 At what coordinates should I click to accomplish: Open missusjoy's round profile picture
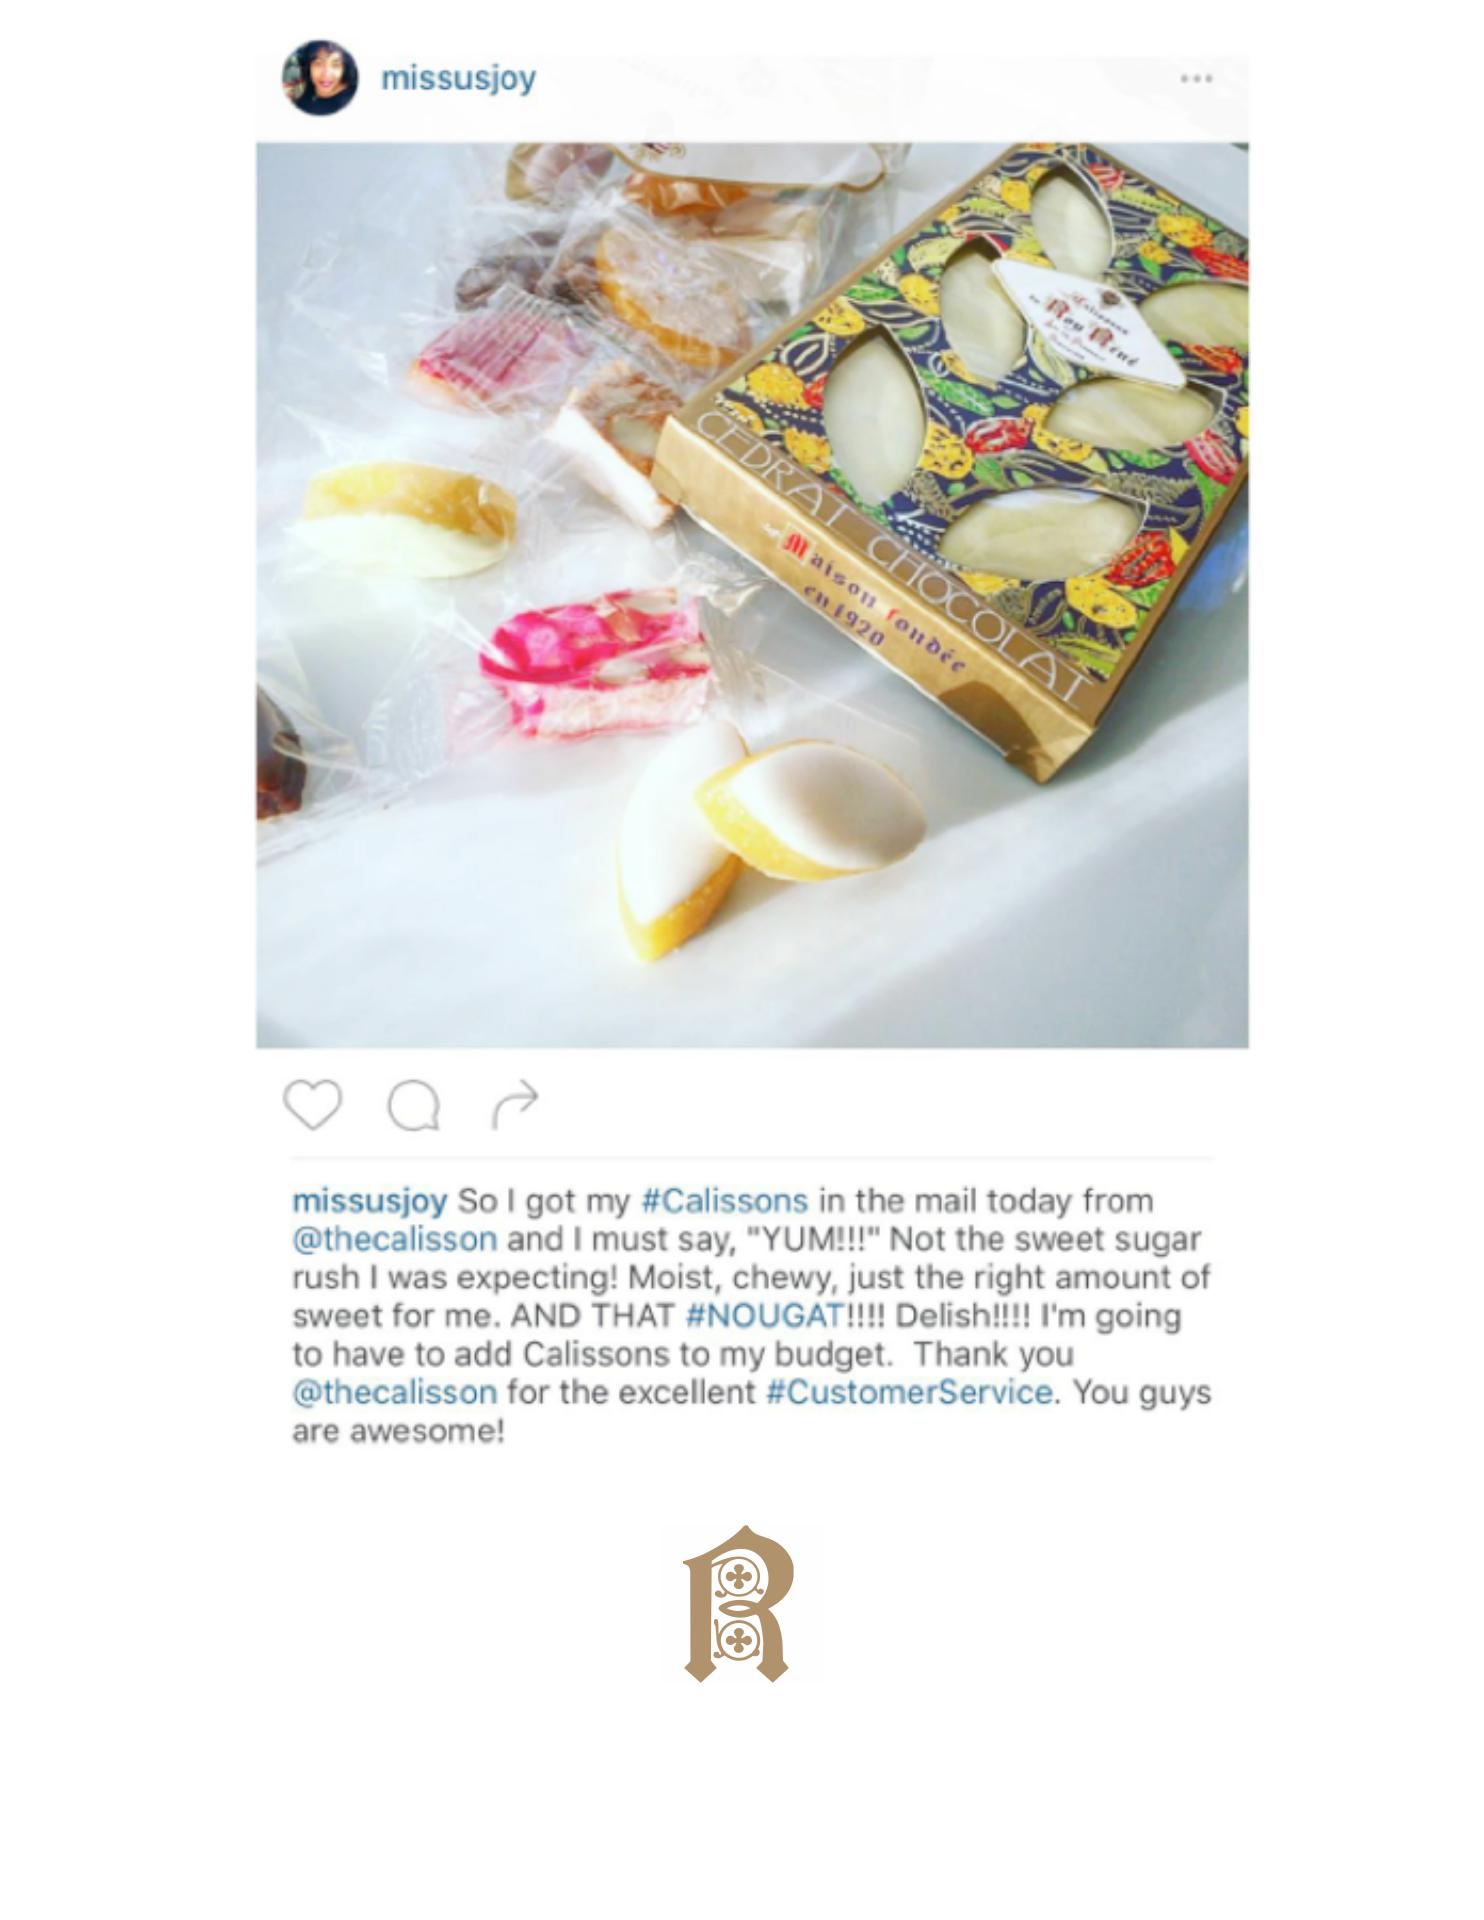coord(320,78)
